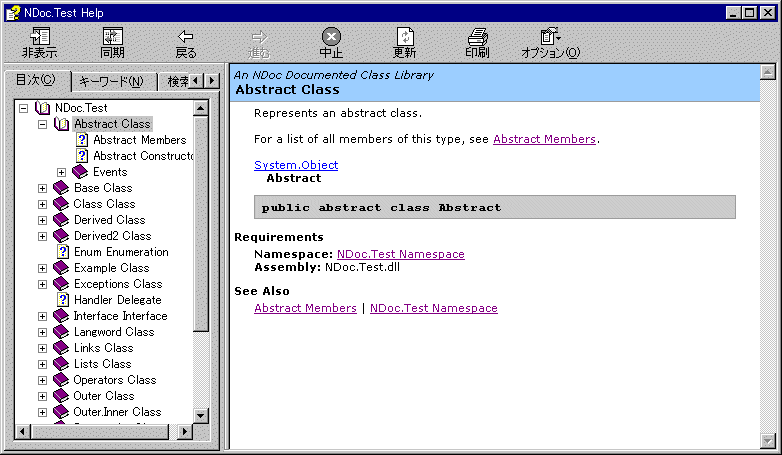The width and height of the screenshot is (782, 455).
Task: Open the Options (オプション) toolbar menu
Action: click(x=551, y=42)
